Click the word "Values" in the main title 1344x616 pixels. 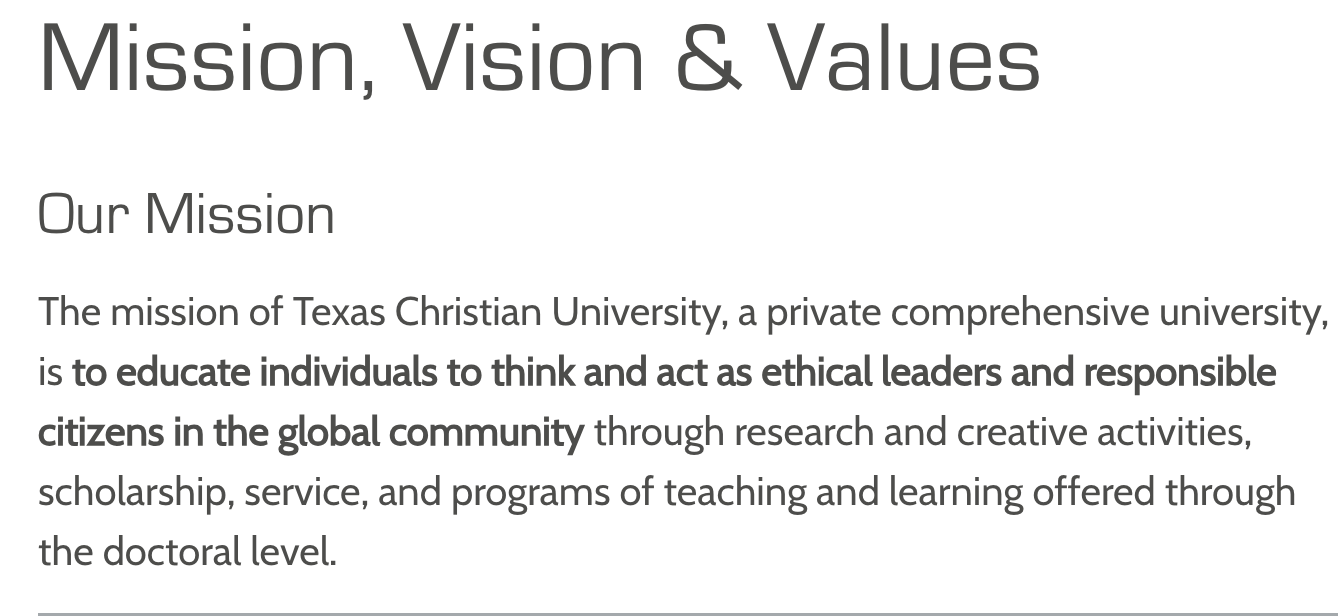click(x=904, y=60)
